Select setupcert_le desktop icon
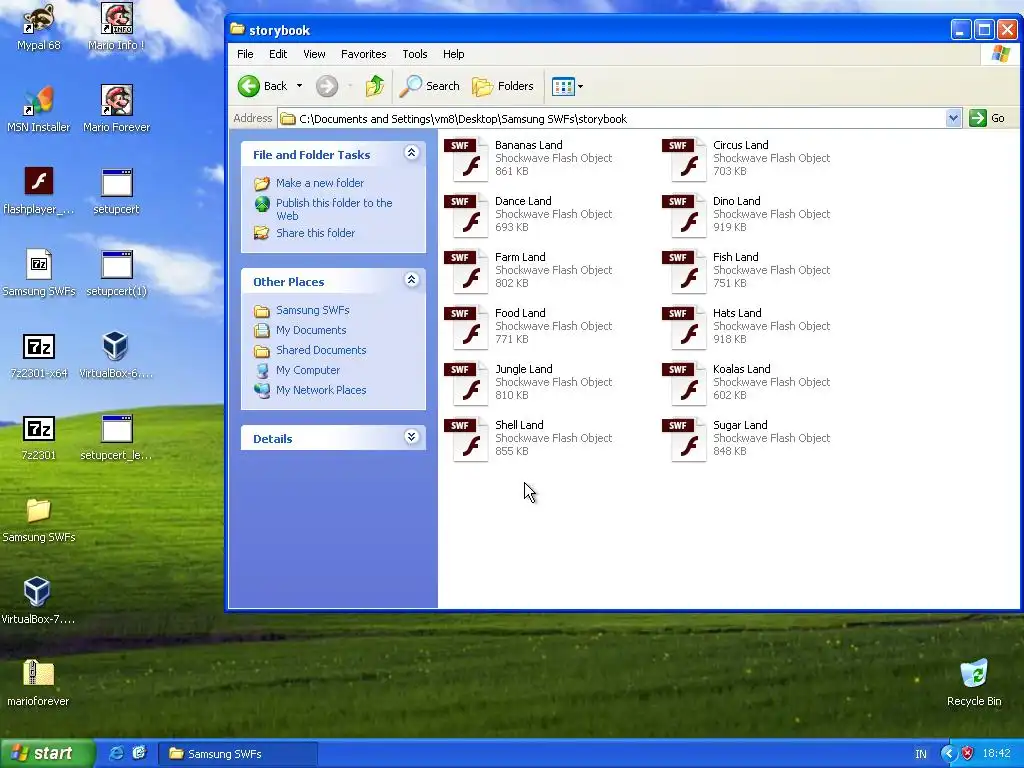 [116, 437]
